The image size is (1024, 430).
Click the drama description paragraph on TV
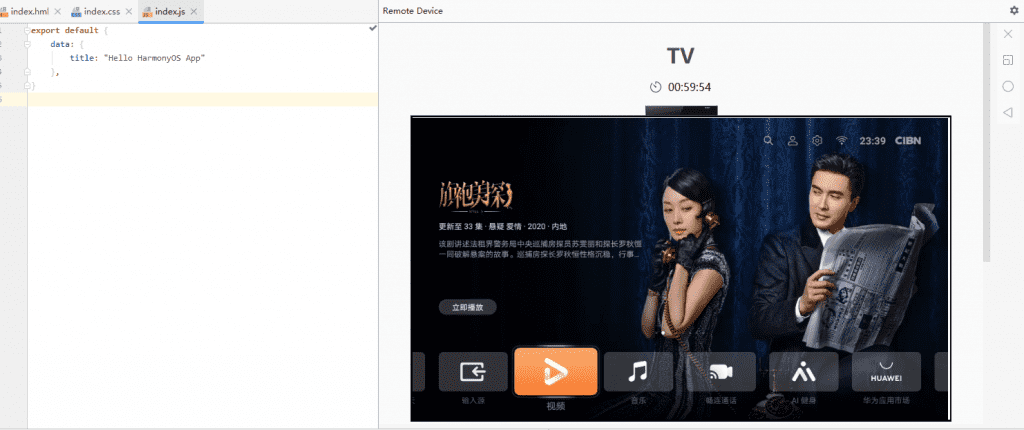click(539, 249)
